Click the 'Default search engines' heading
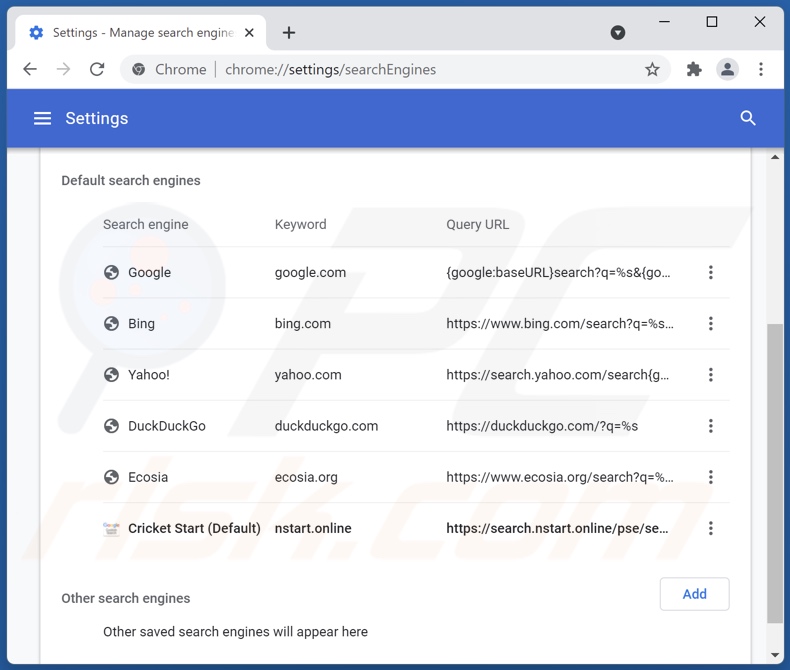The width and height of the screenshot is (790, 670). [x=131, y=180]
